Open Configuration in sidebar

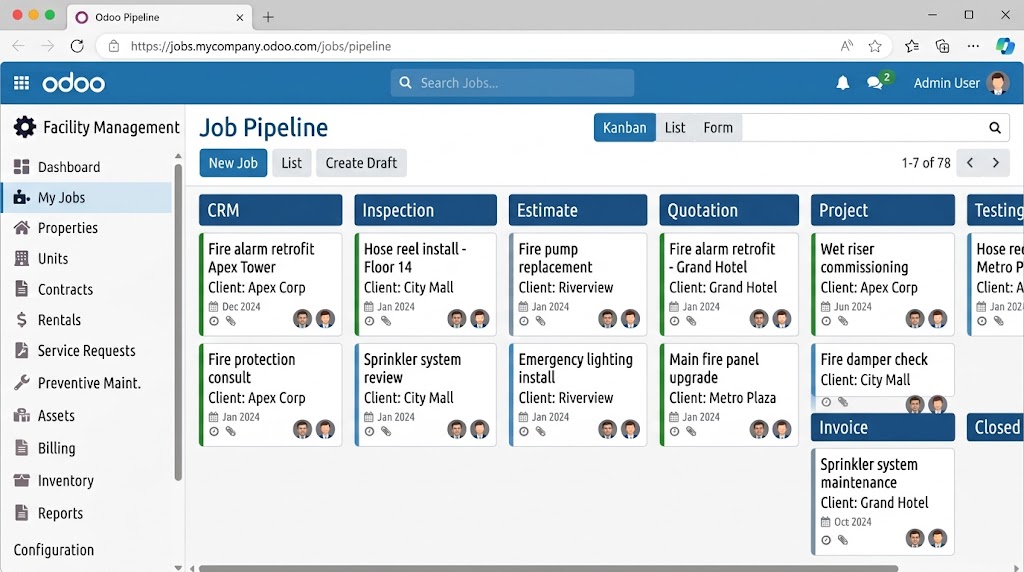[x=54, y=550]
